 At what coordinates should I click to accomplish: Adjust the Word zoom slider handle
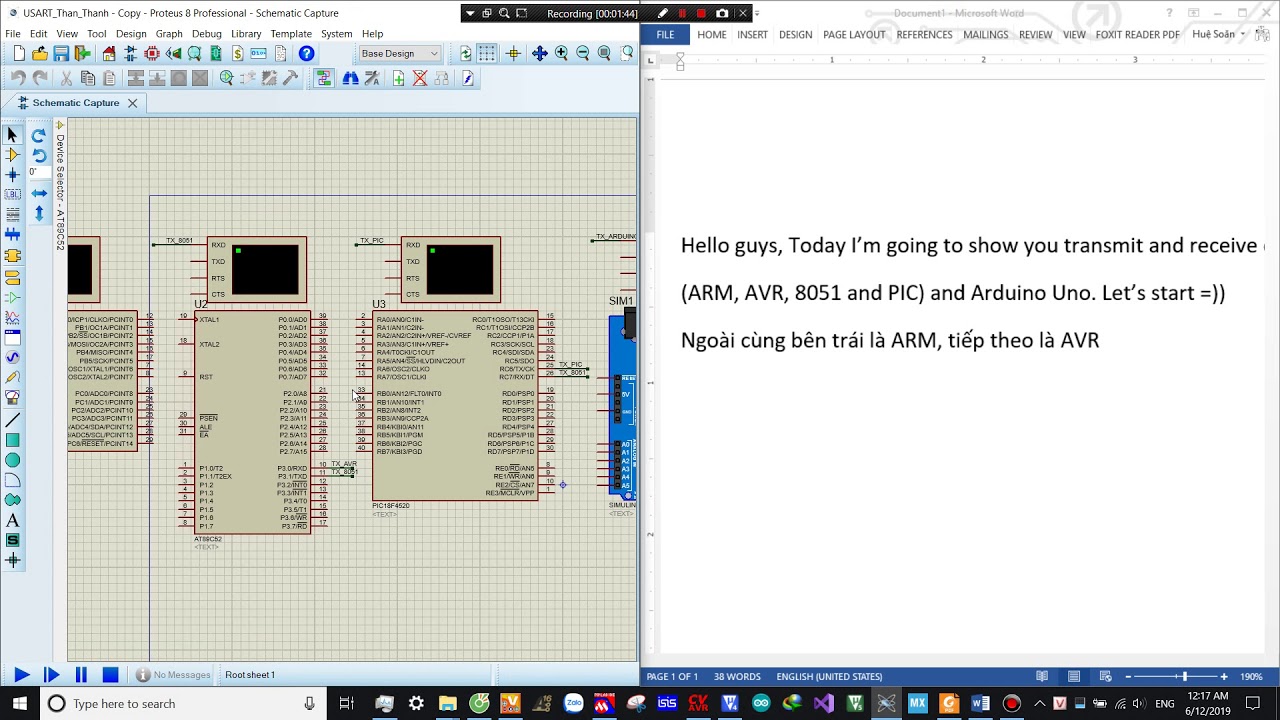(1185, 677)
